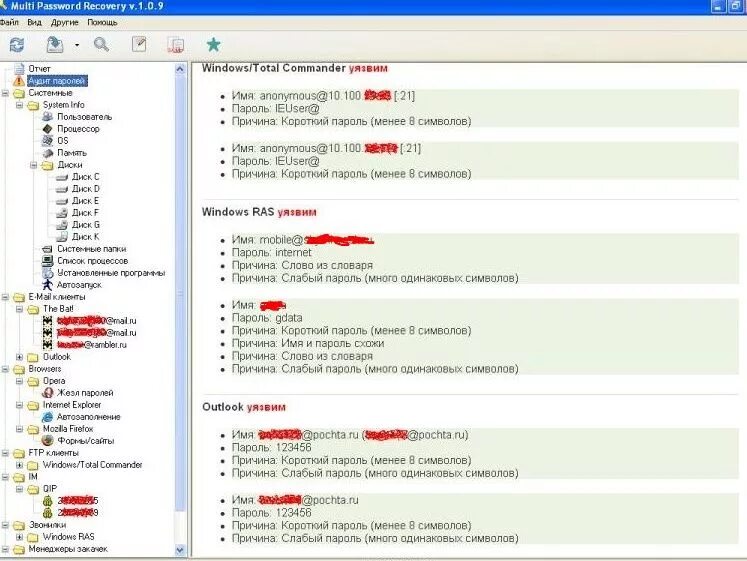Click the 'Пароль: internet' line
Image resolution: width=747 pixels, height=561 pixels.
tap(272, 252)
